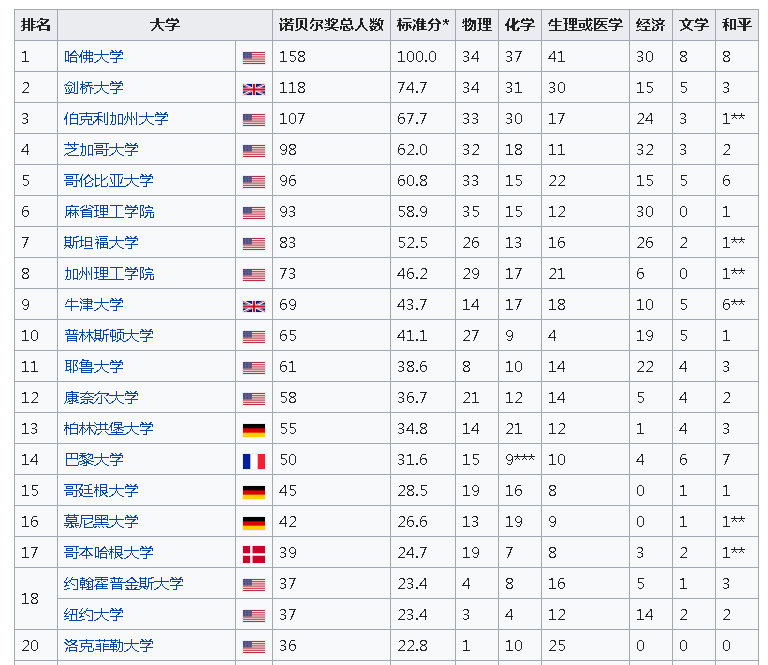Open the 芝加哥大学 link
Viewport: 768px width, 665px height.
[101, 149]
